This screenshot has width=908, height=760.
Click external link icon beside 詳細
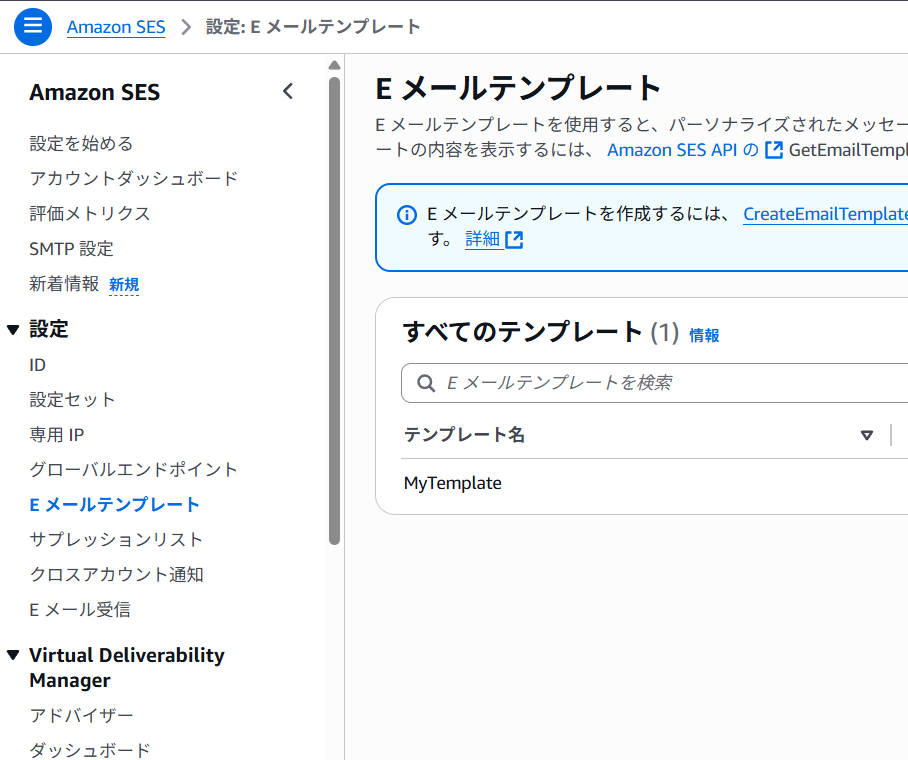(x=514, y=239)
